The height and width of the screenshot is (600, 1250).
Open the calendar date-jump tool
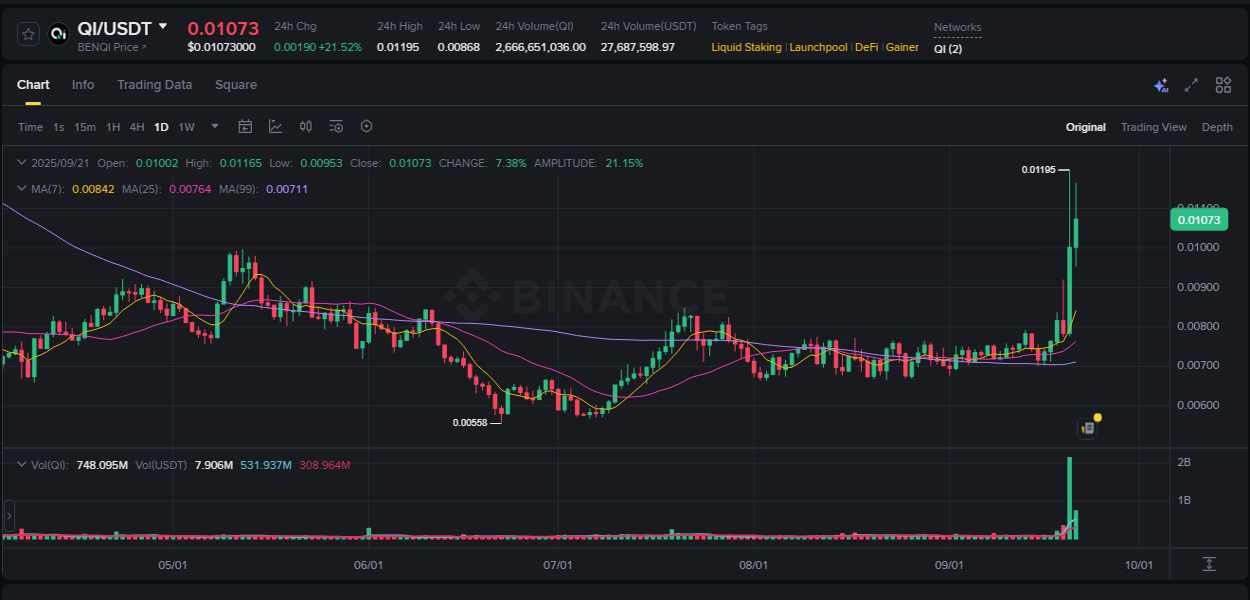pos(245,127)
